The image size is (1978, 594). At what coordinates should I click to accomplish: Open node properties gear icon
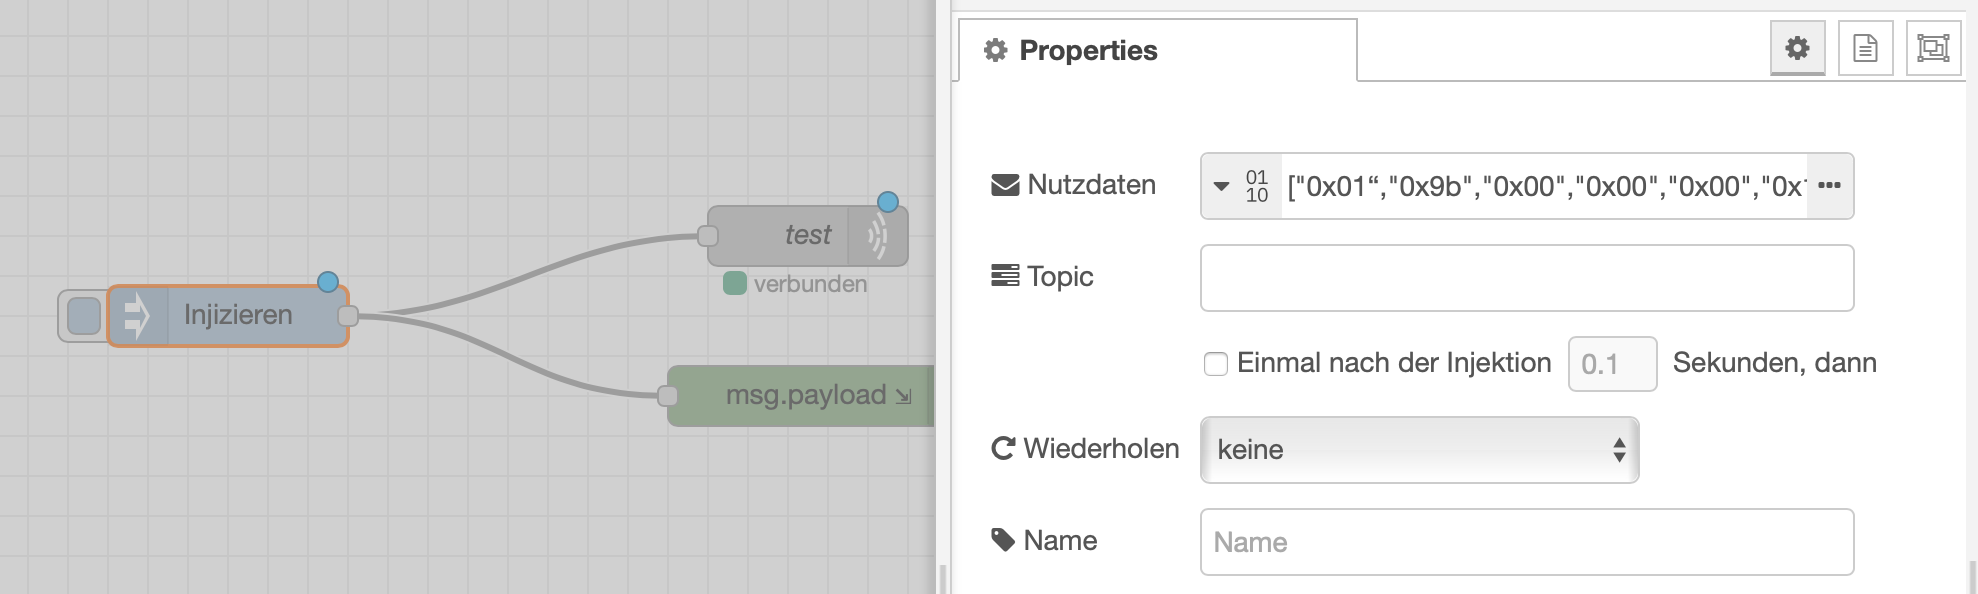click(1797, 48)
